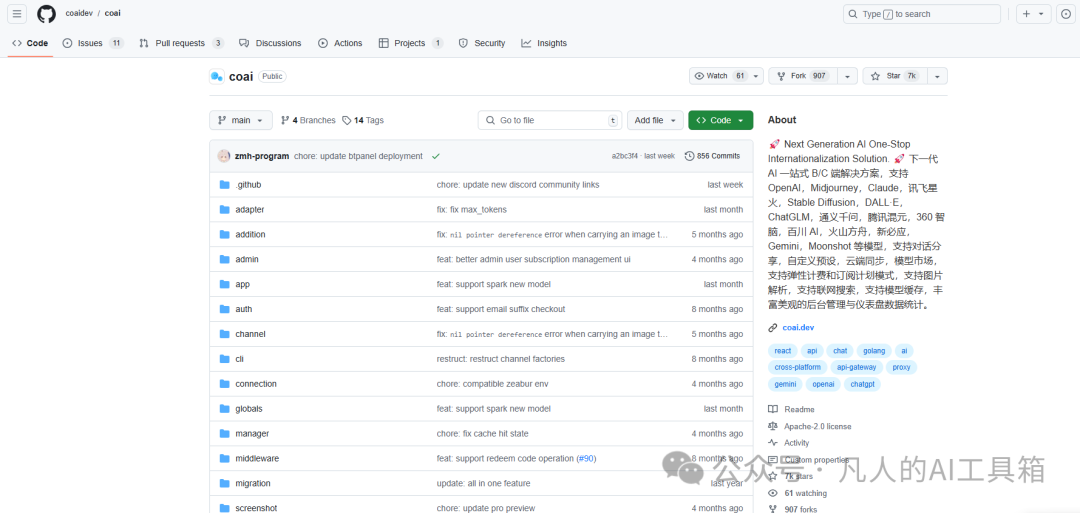This screenshot has height=513, width=1080.
Task: Open the screenshot folder name
Action: (x=256, y=508)
